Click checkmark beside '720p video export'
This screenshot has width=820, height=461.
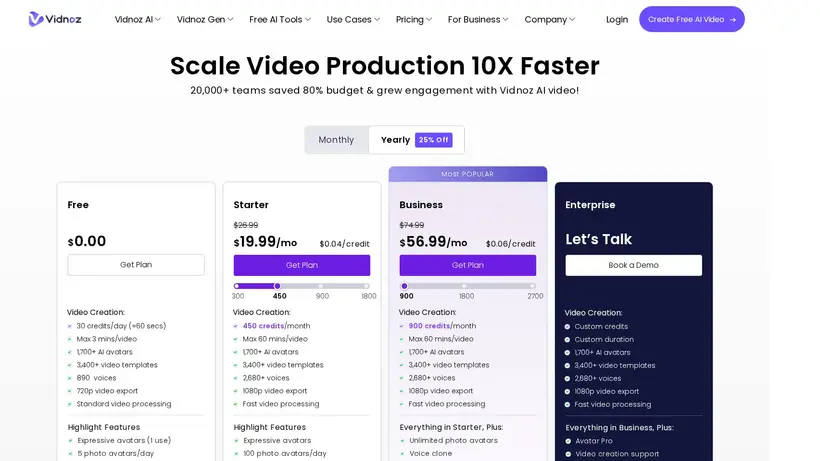(x=70, y=391)
